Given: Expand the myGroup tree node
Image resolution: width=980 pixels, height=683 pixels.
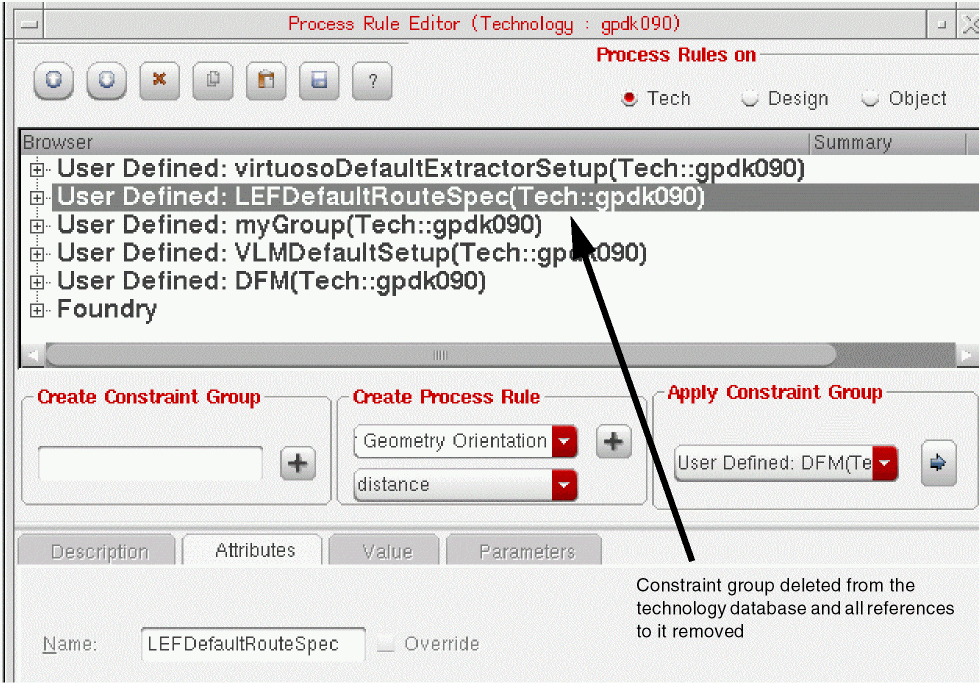Looking at the screenshot, I should pyautogui.click(x=37, y=226).
